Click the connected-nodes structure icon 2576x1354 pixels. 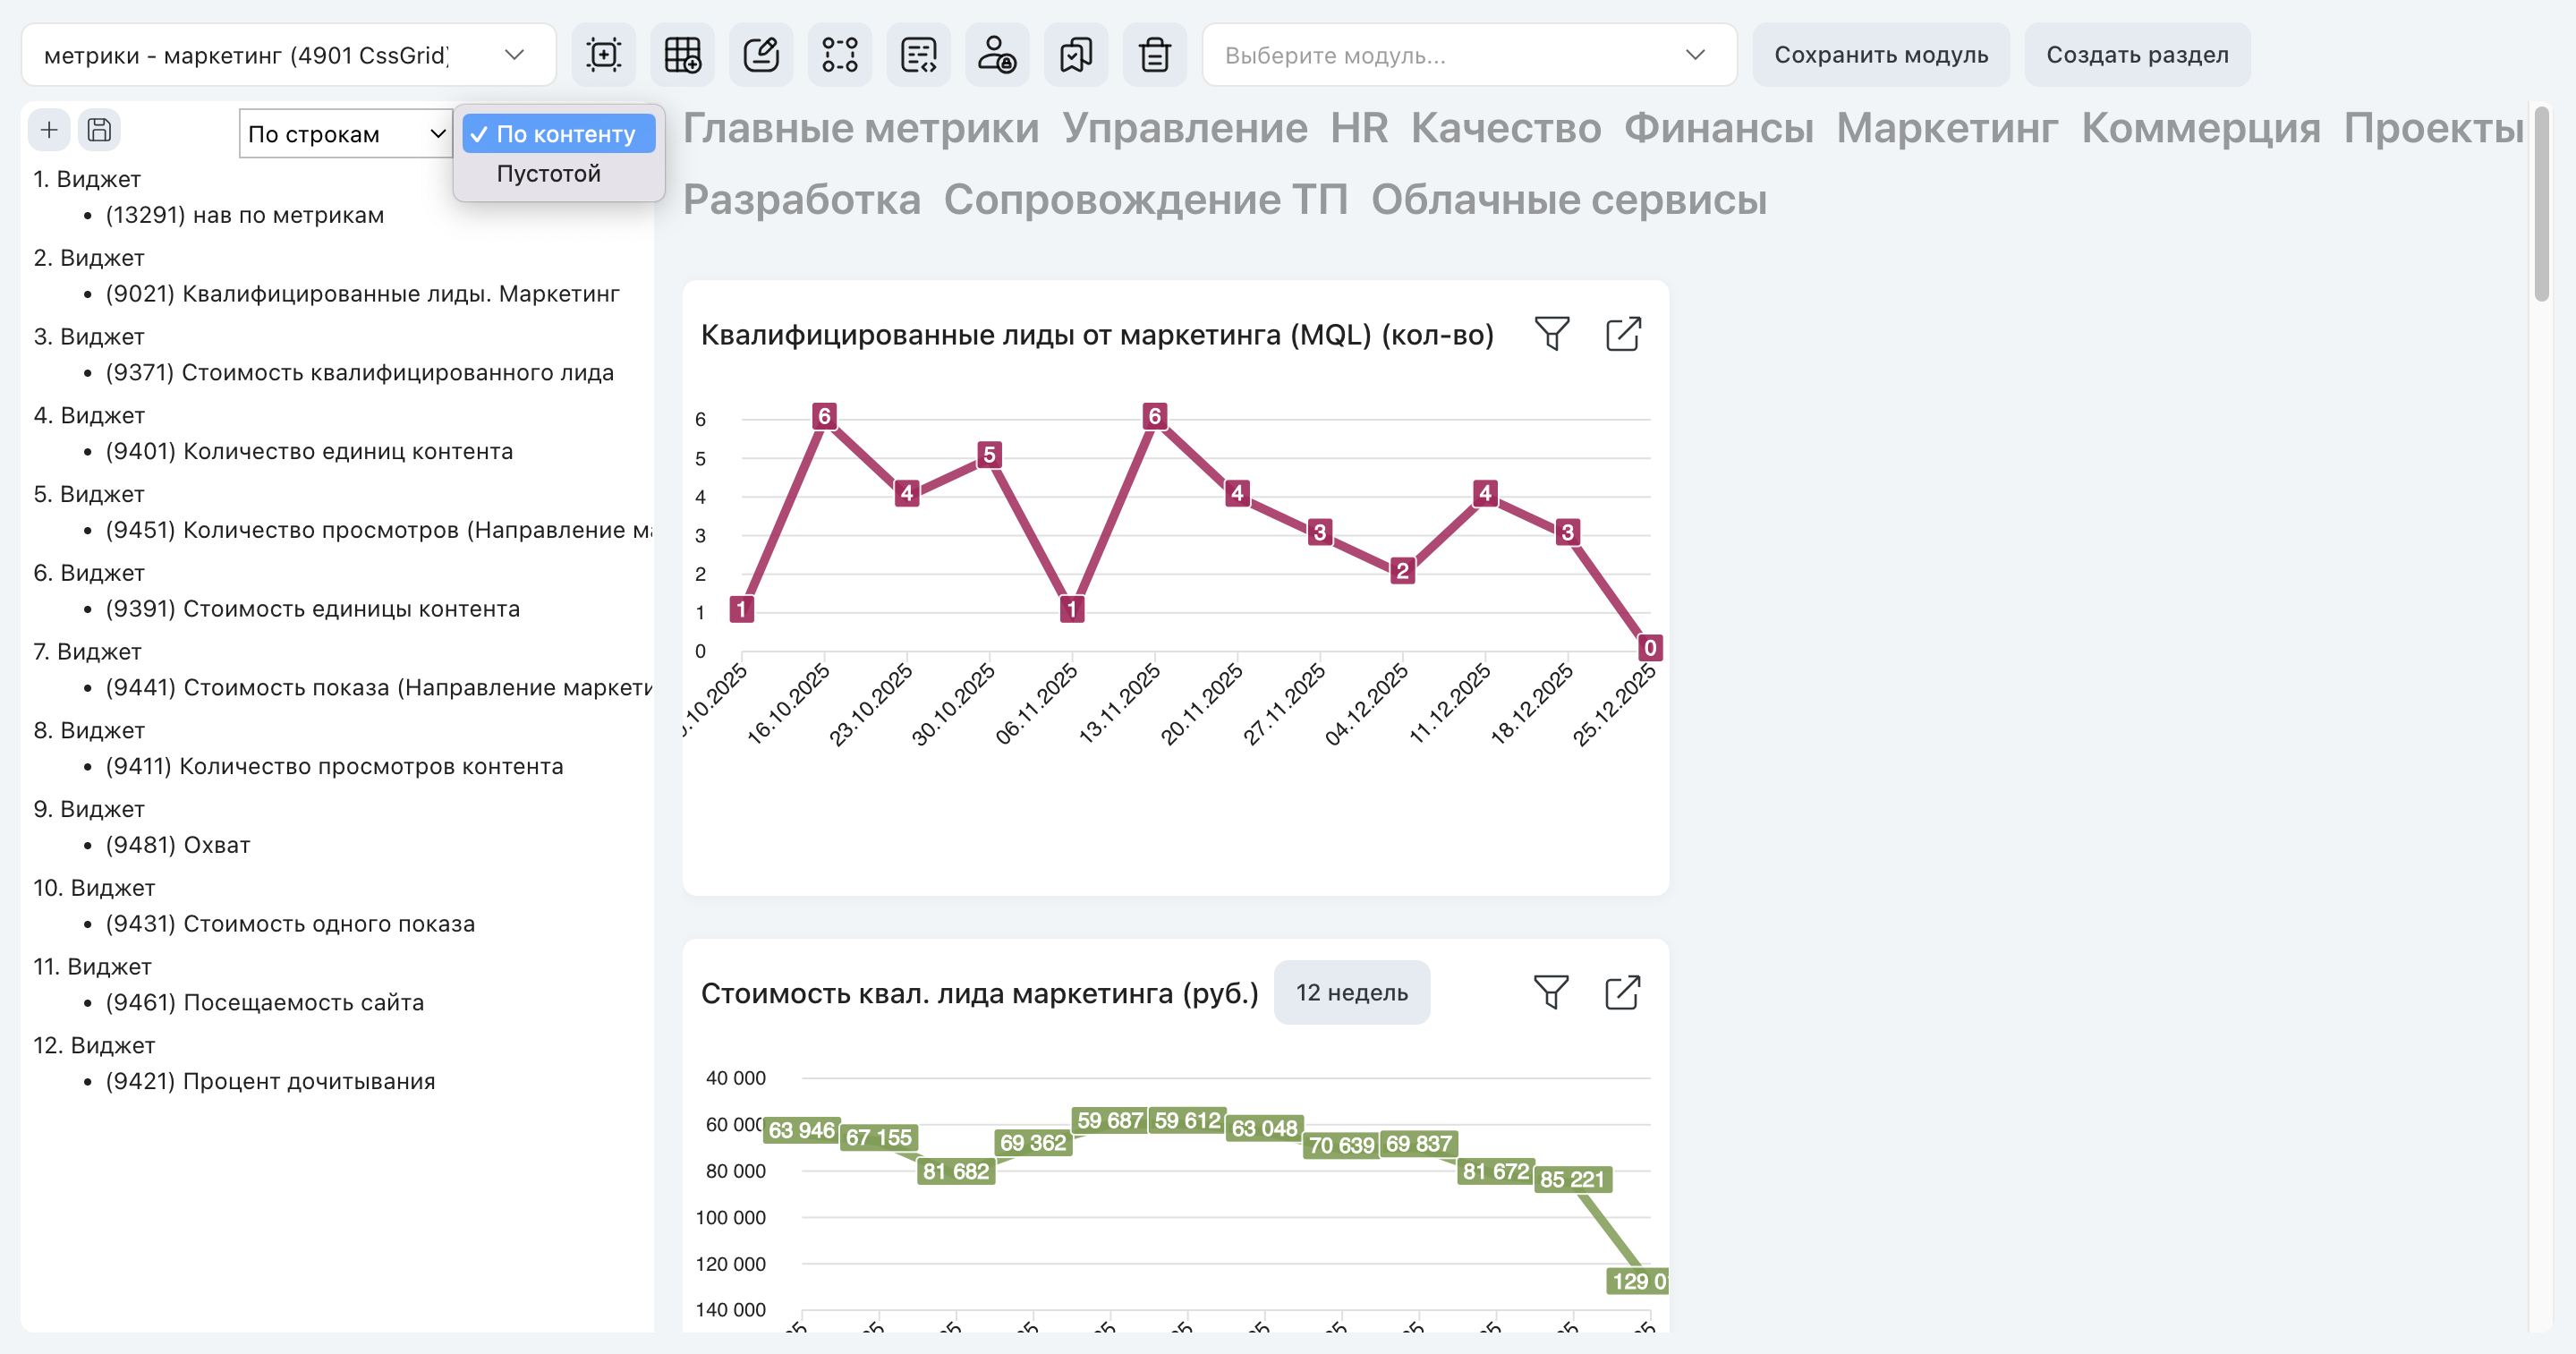pos(839,54)
